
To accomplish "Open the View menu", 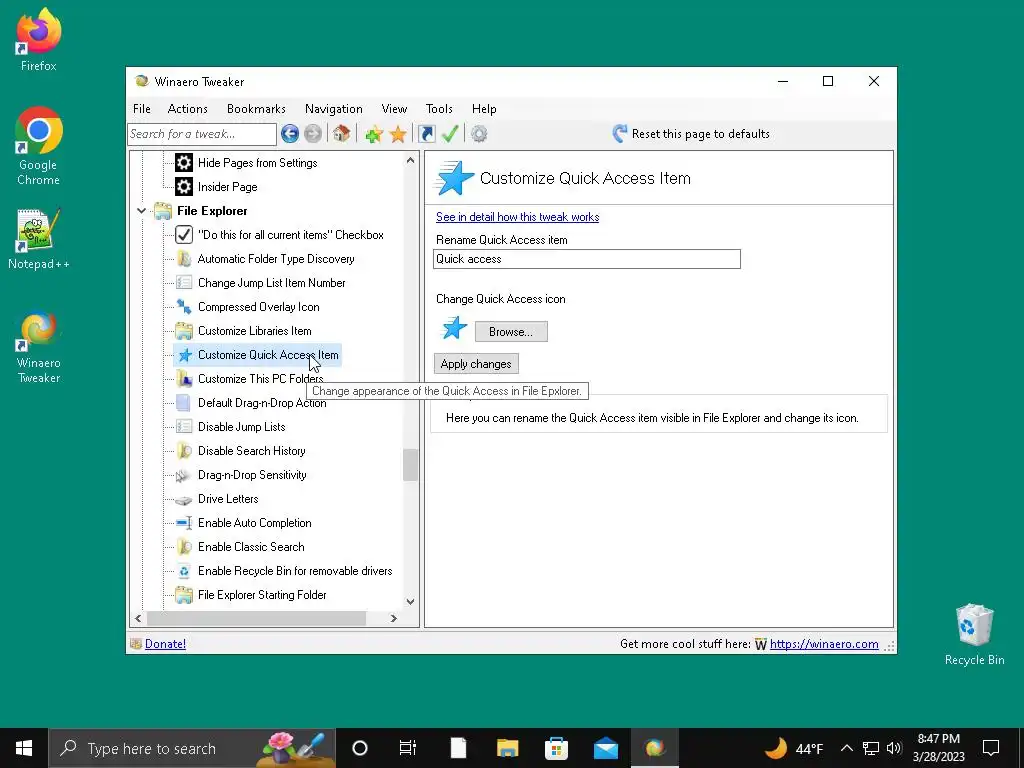I will 394,109.
